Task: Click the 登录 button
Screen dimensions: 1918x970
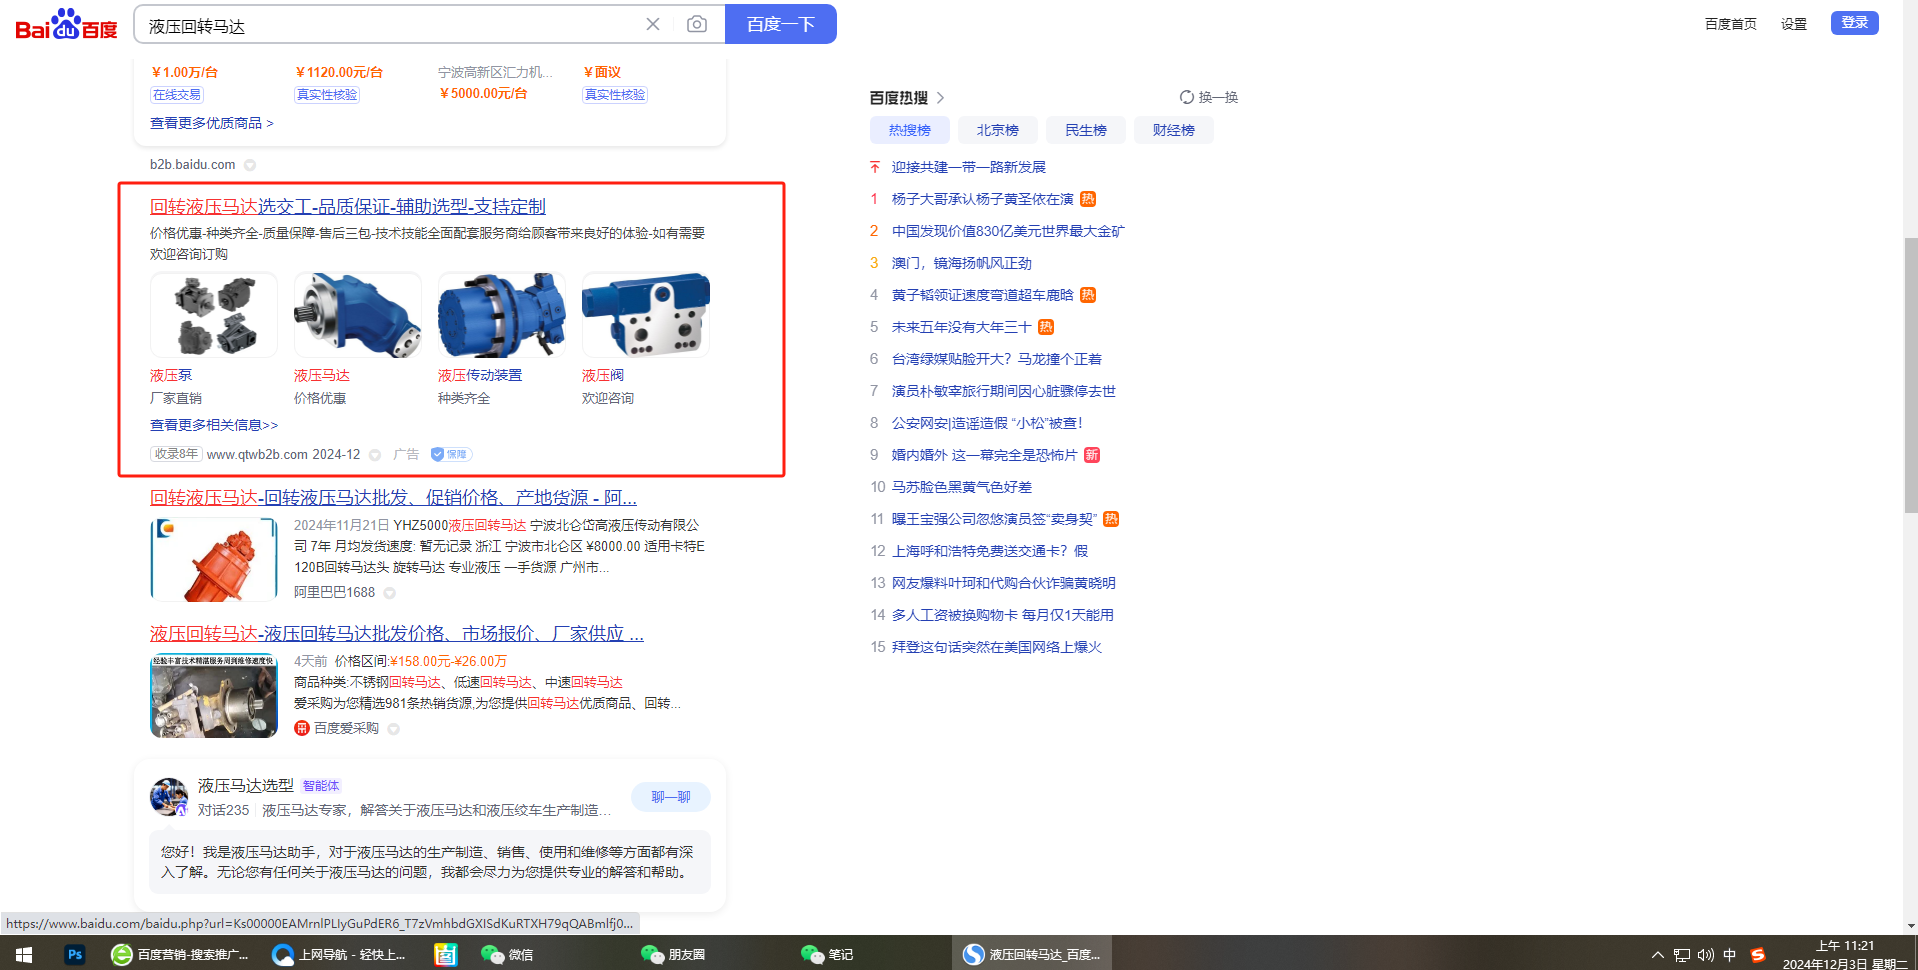Action: [1855, 23]
